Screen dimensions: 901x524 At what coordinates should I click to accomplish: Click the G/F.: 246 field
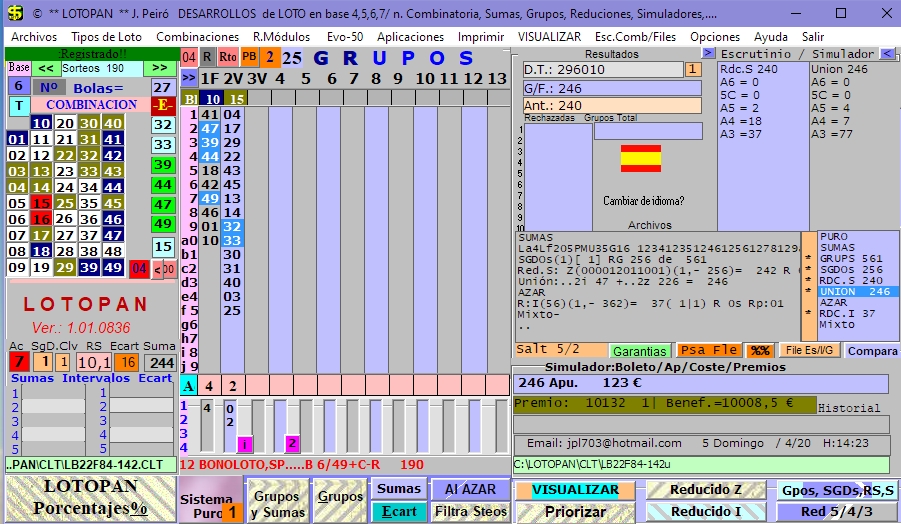click(612, 88)
